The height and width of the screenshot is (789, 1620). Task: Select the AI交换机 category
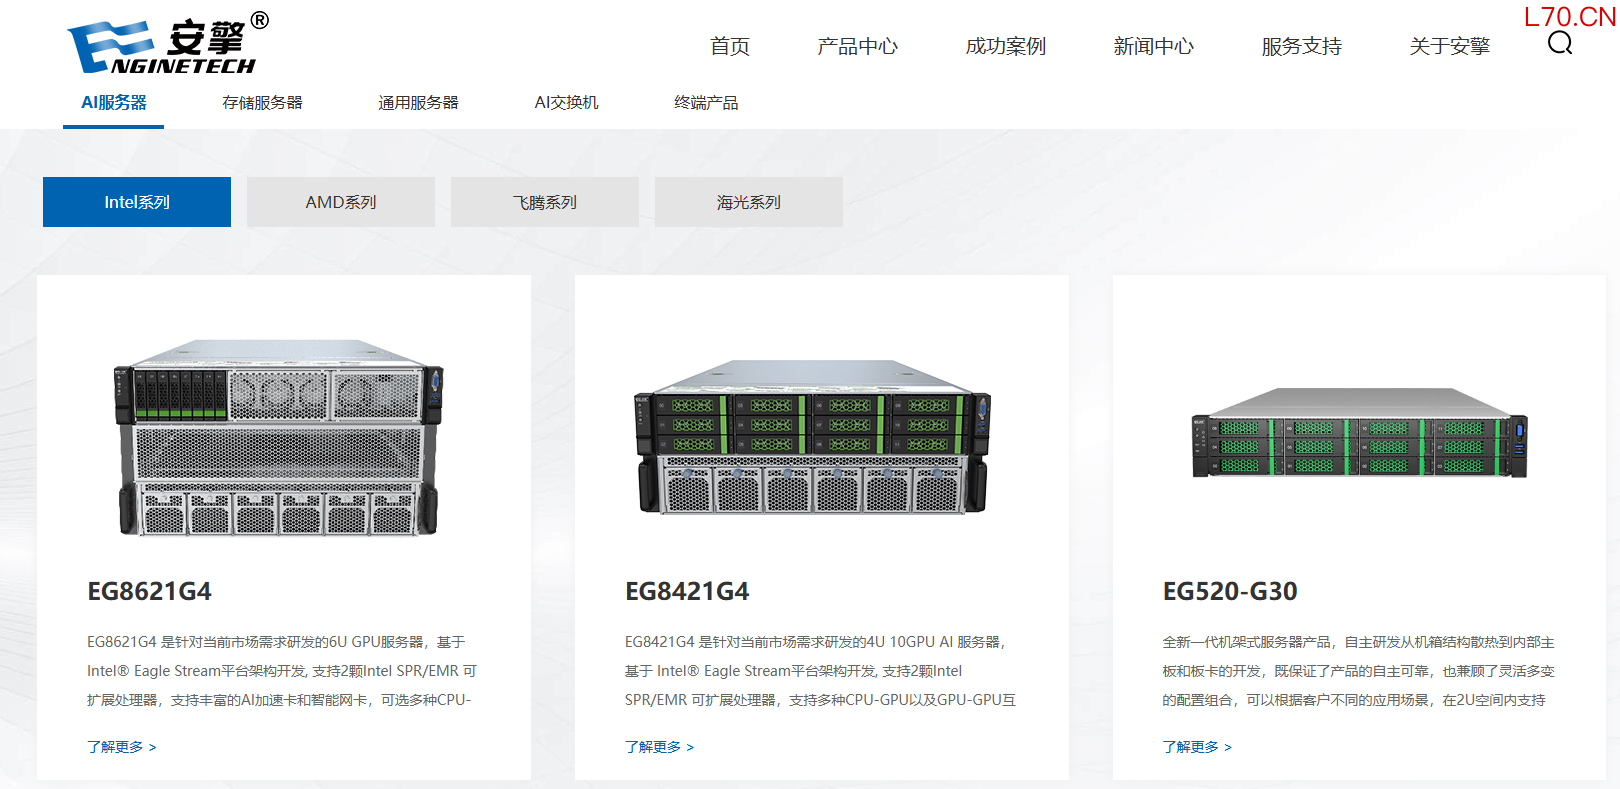pos(566,103)
